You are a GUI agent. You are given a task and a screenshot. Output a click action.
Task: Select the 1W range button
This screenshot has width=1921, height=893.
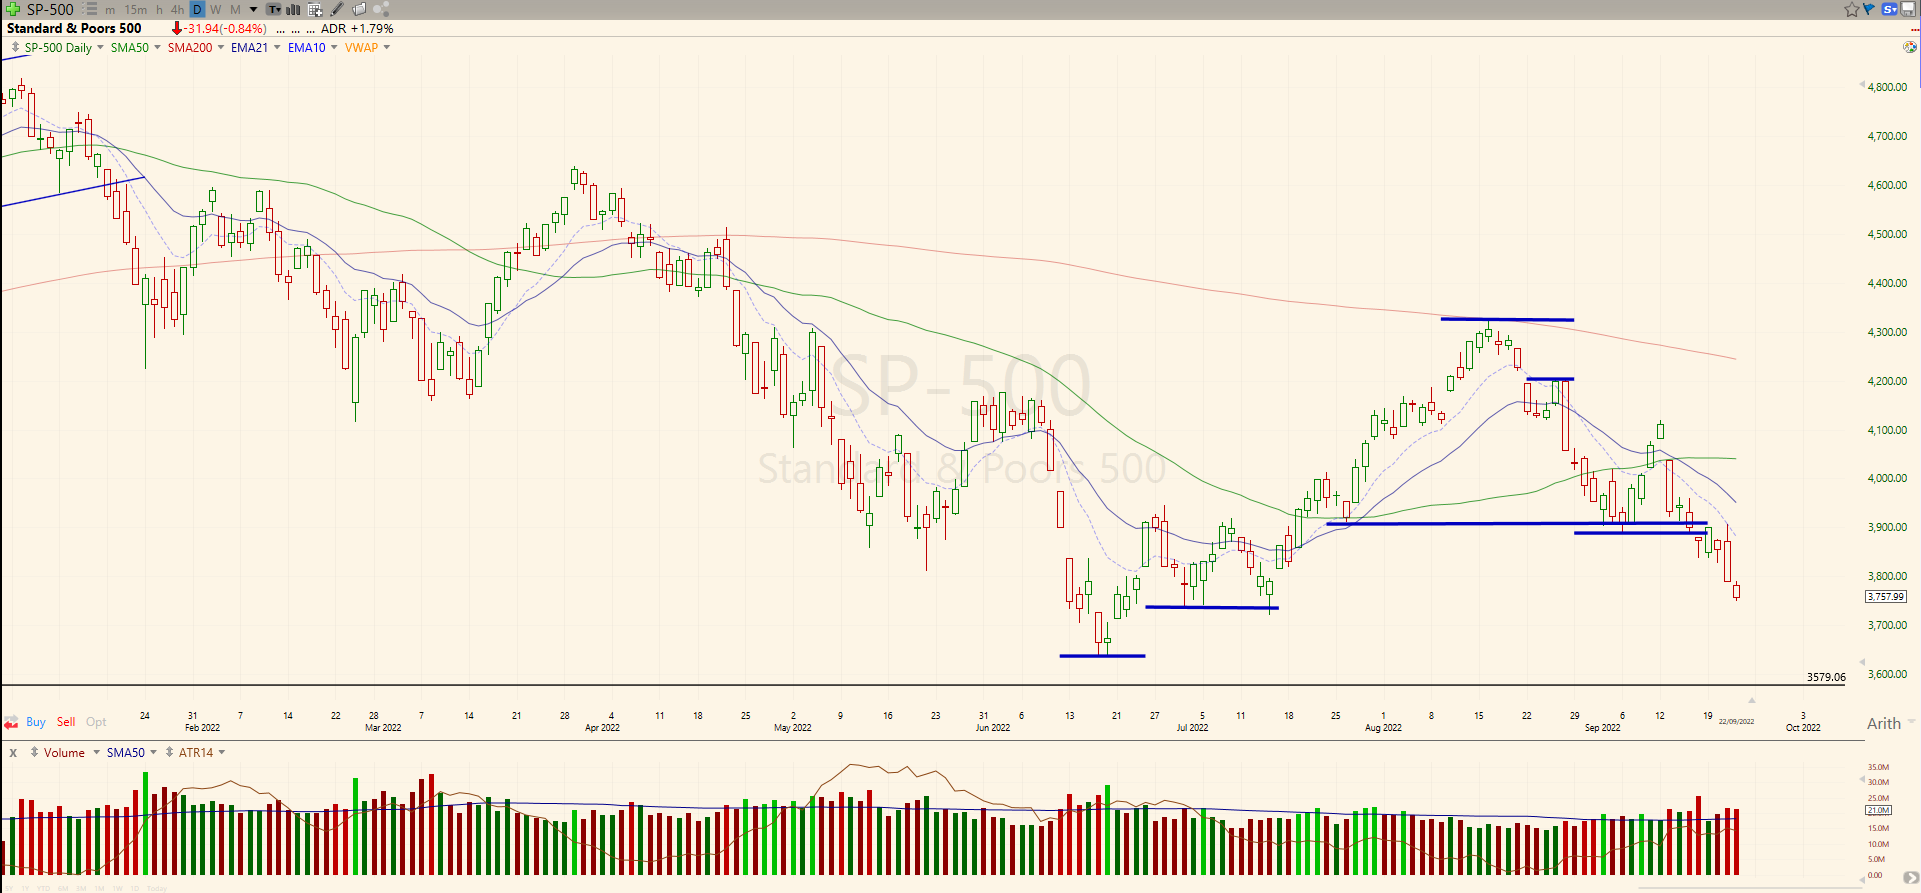point(118,888)
